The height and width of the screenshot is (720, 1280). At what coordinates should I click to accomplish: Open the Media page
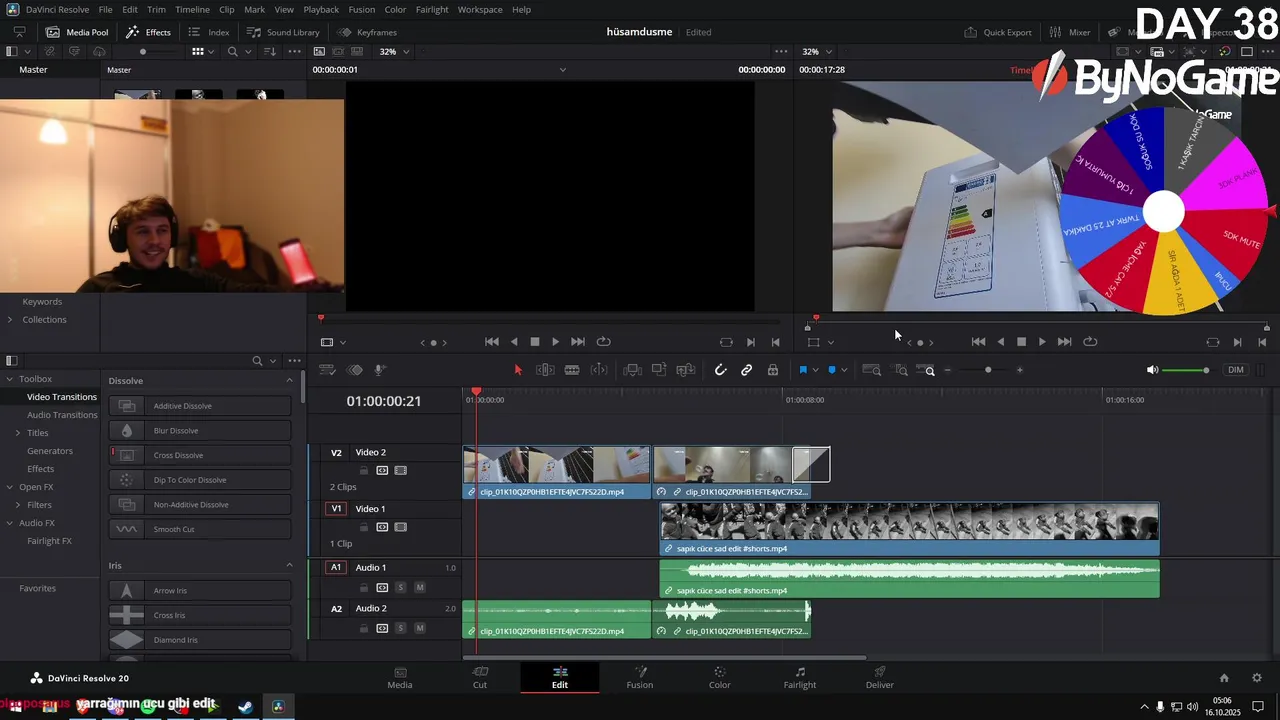(400, 678)
